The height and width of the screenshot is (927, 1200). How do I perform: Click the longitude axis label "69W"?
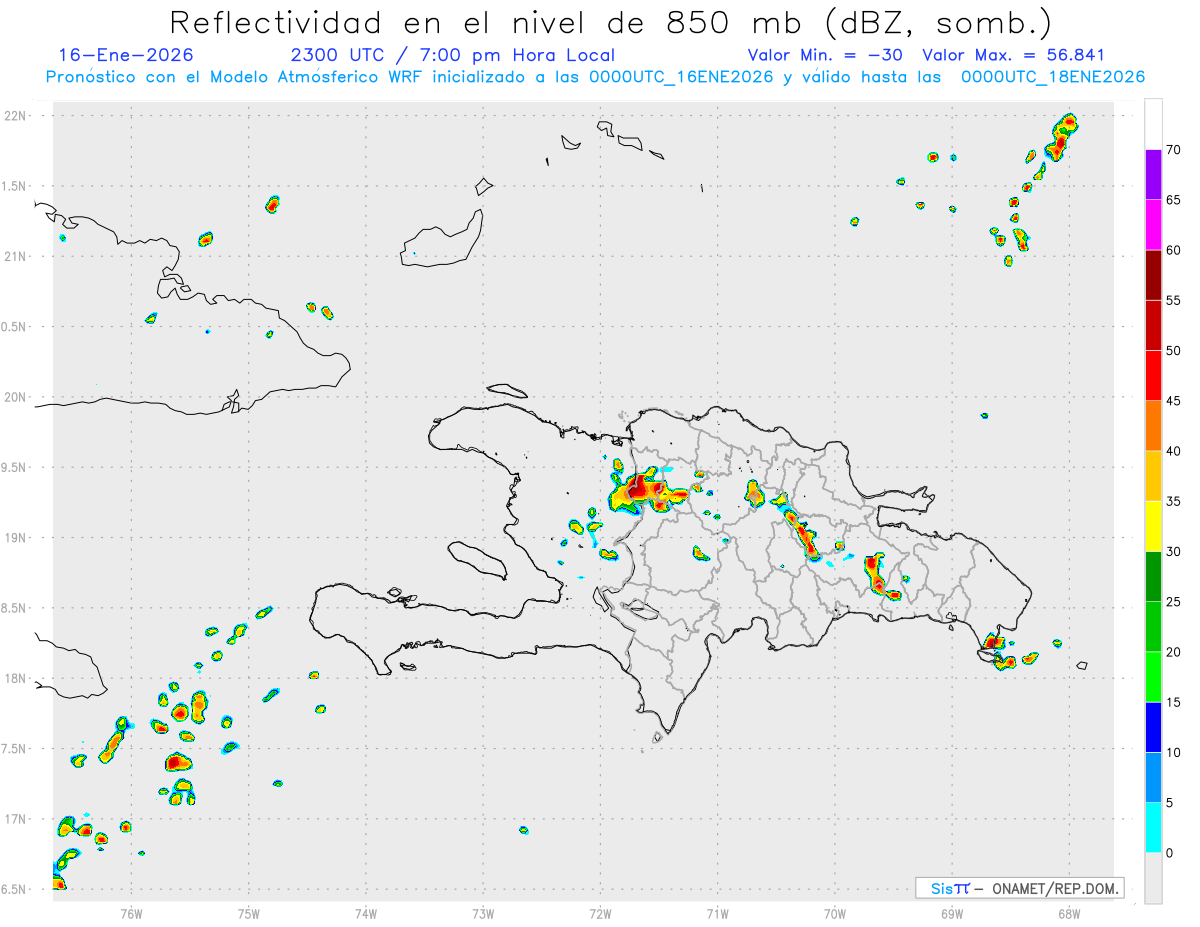[x=952, y=913]
